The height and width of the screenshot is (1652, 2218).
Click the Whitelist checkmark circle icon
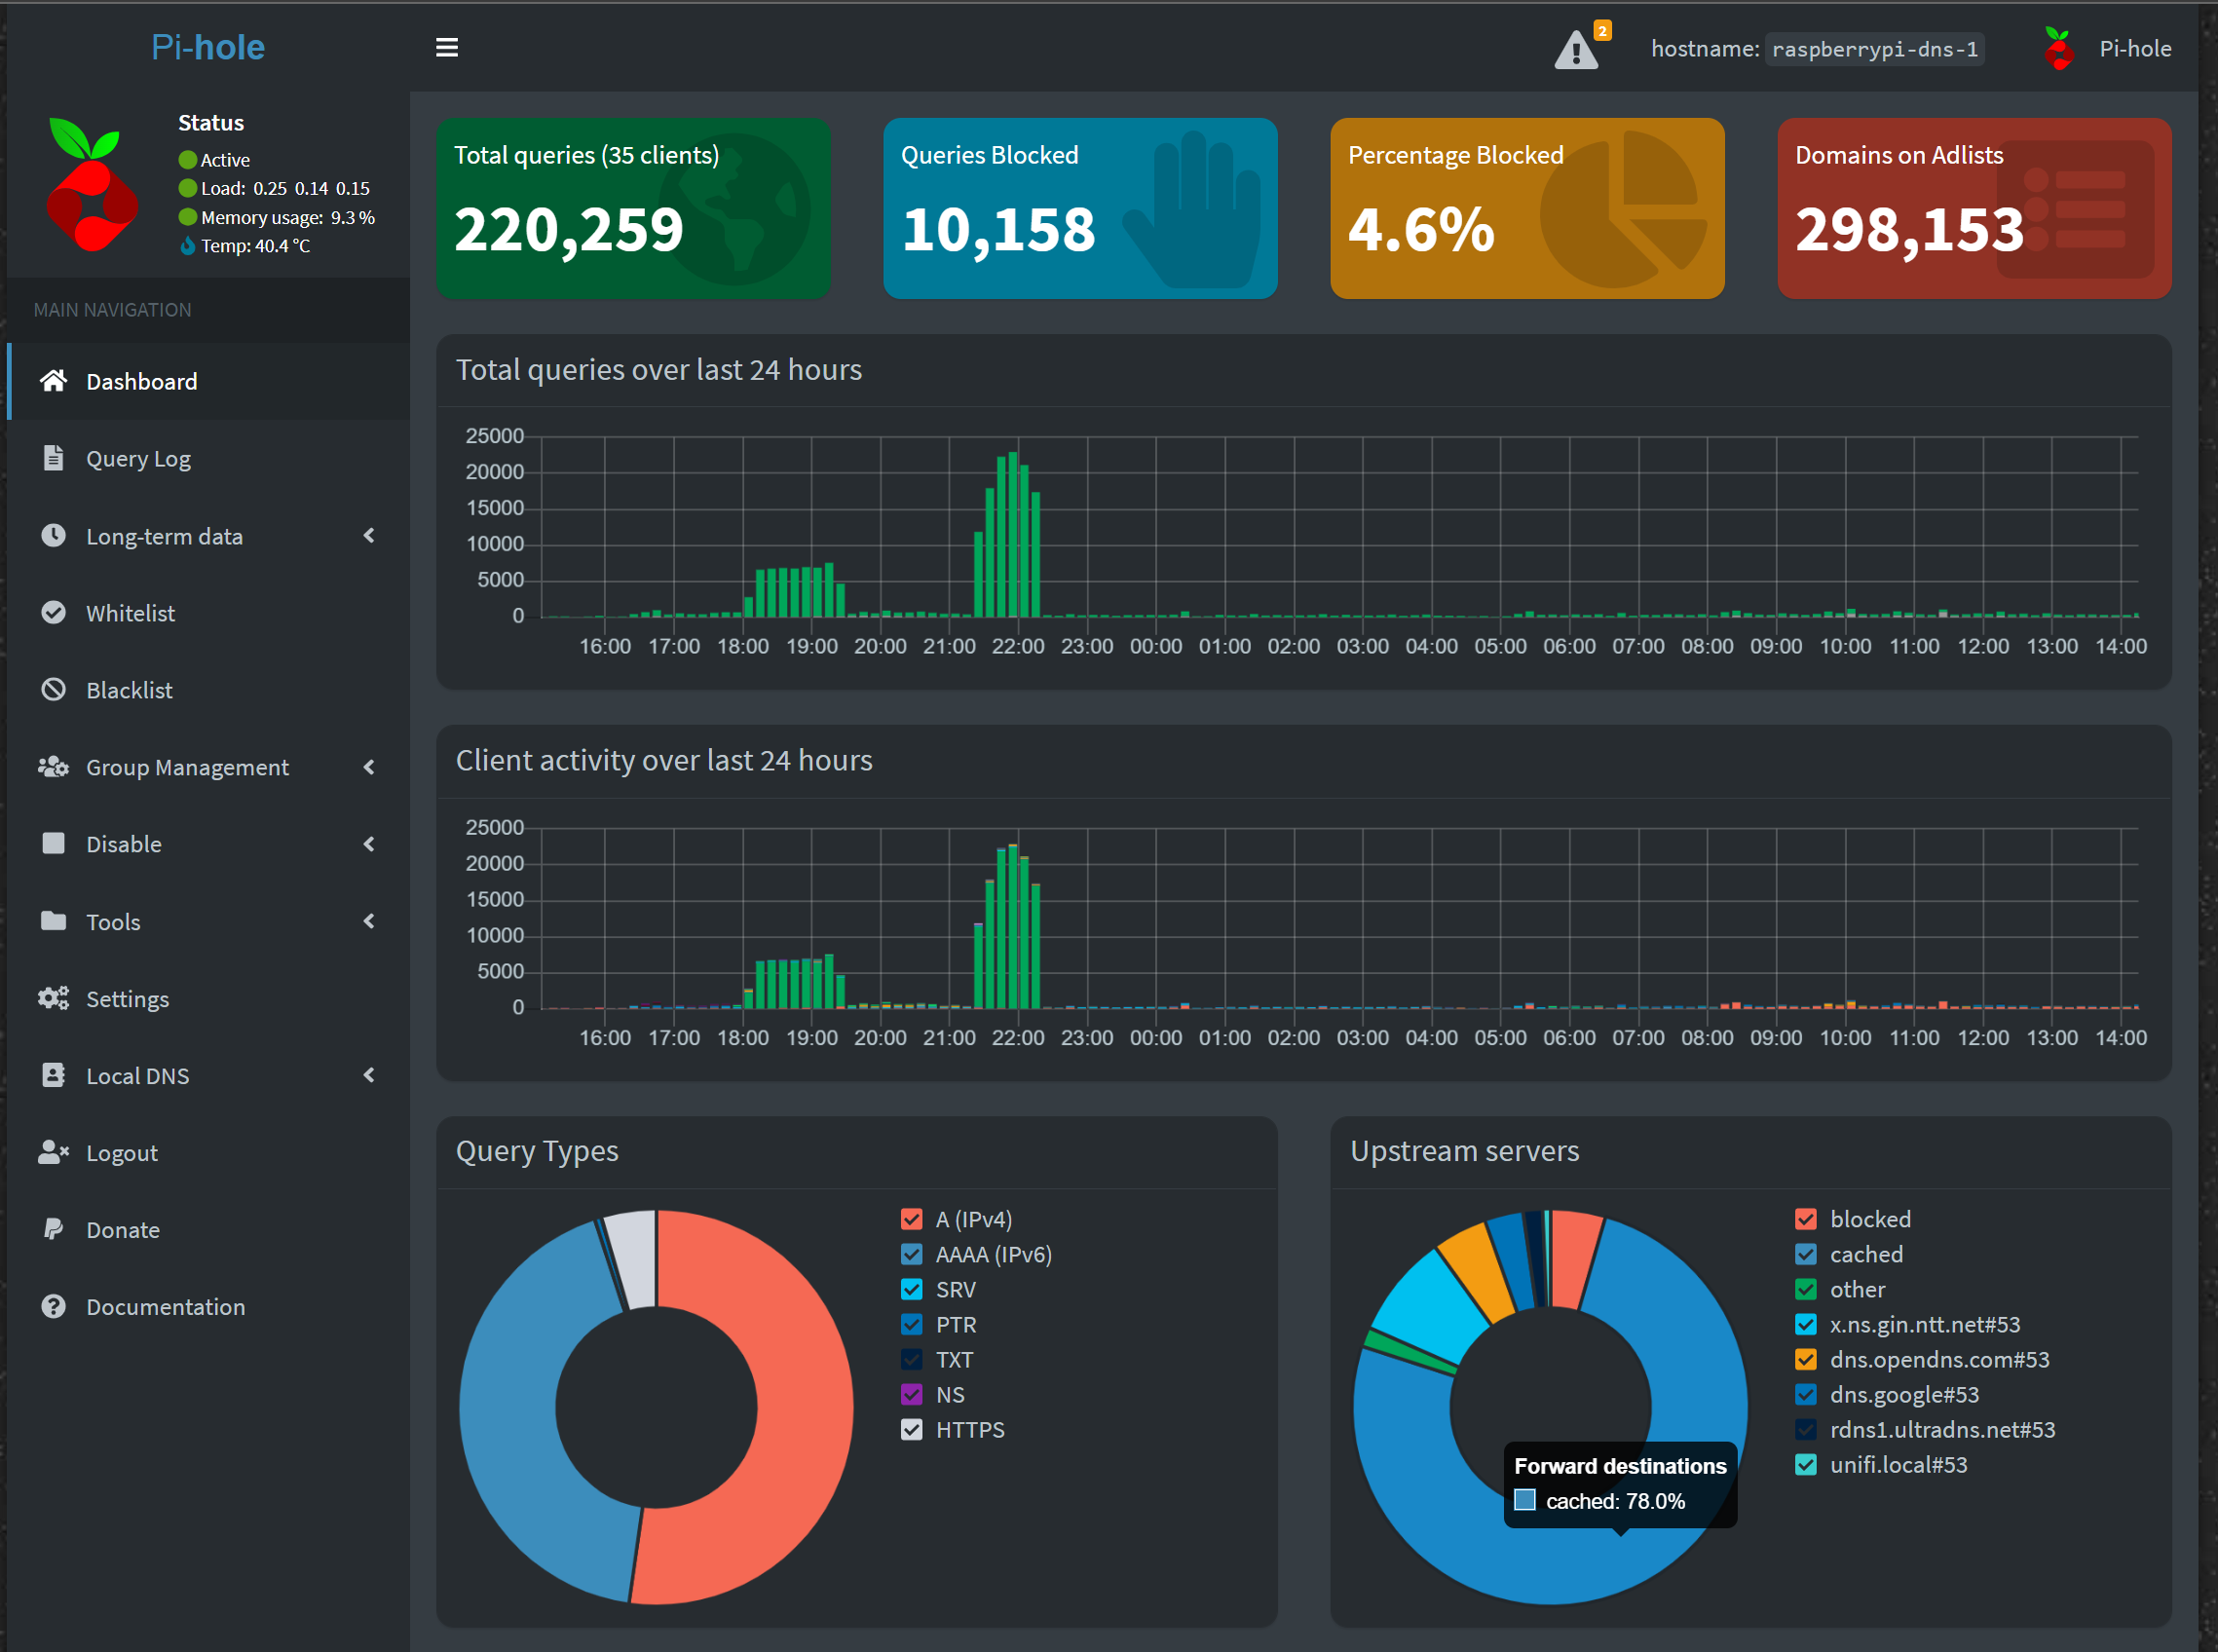click(53, 612)
